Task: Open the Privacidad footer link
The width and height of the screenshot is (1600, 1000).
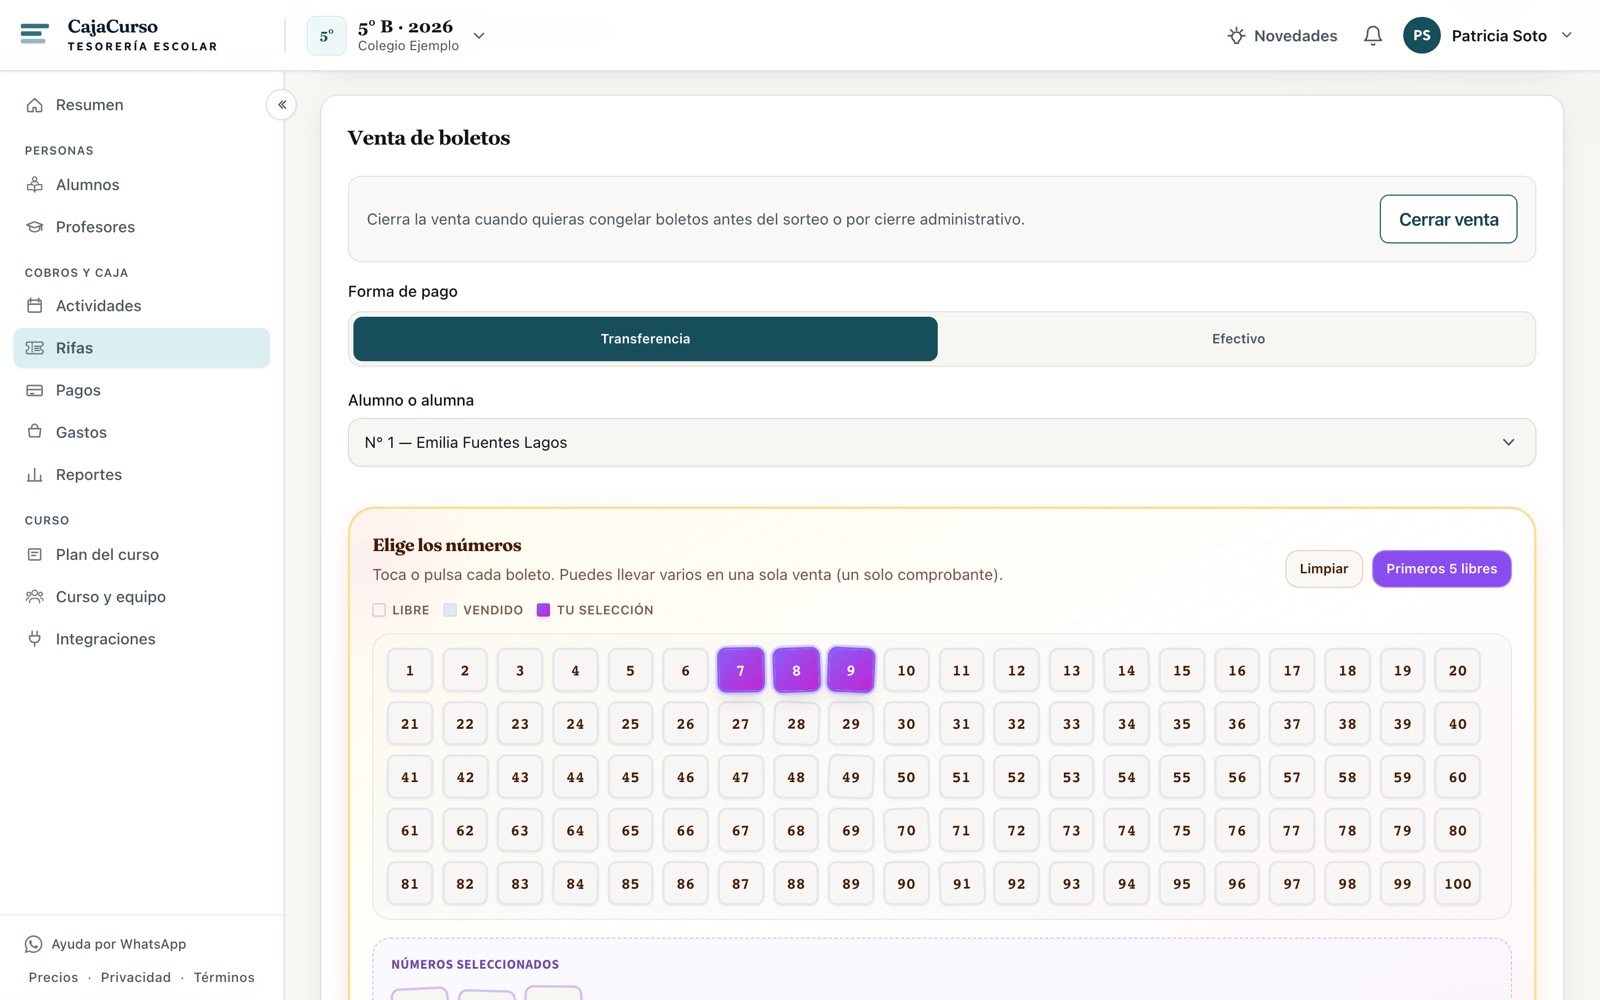Action: point(136,977)
